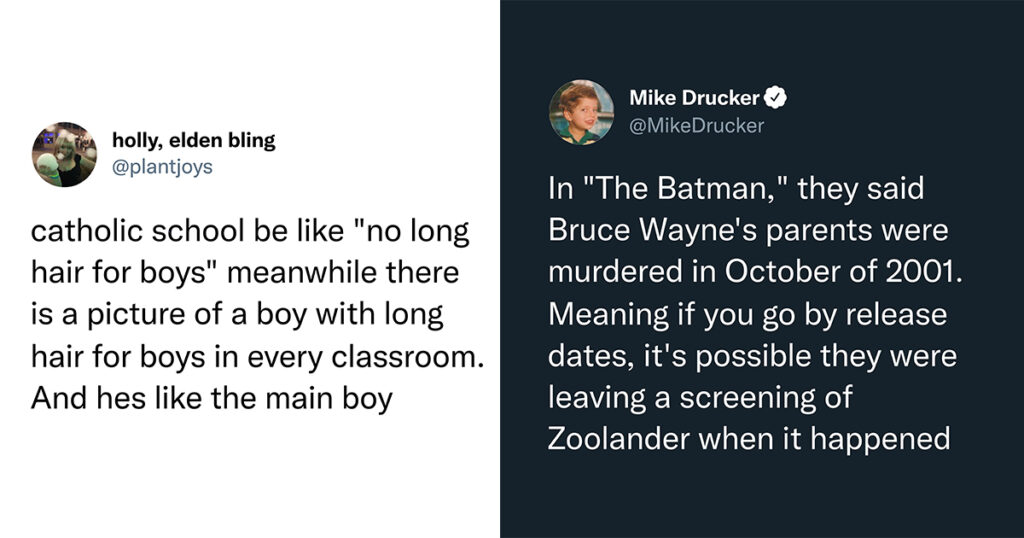Click 'Bruce Wayne's' in the dark tweet

[x=652, y=230]
